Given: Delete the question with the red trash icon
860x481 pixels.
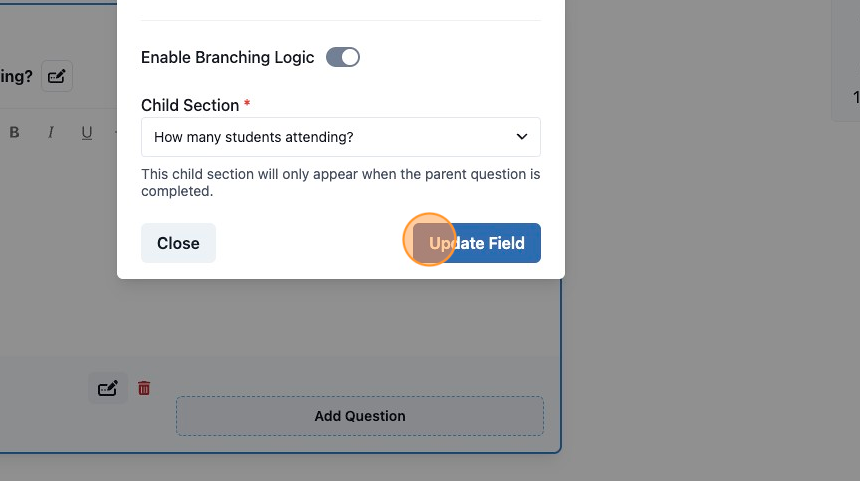Looking at the screenshot, I should pos(144,388).
